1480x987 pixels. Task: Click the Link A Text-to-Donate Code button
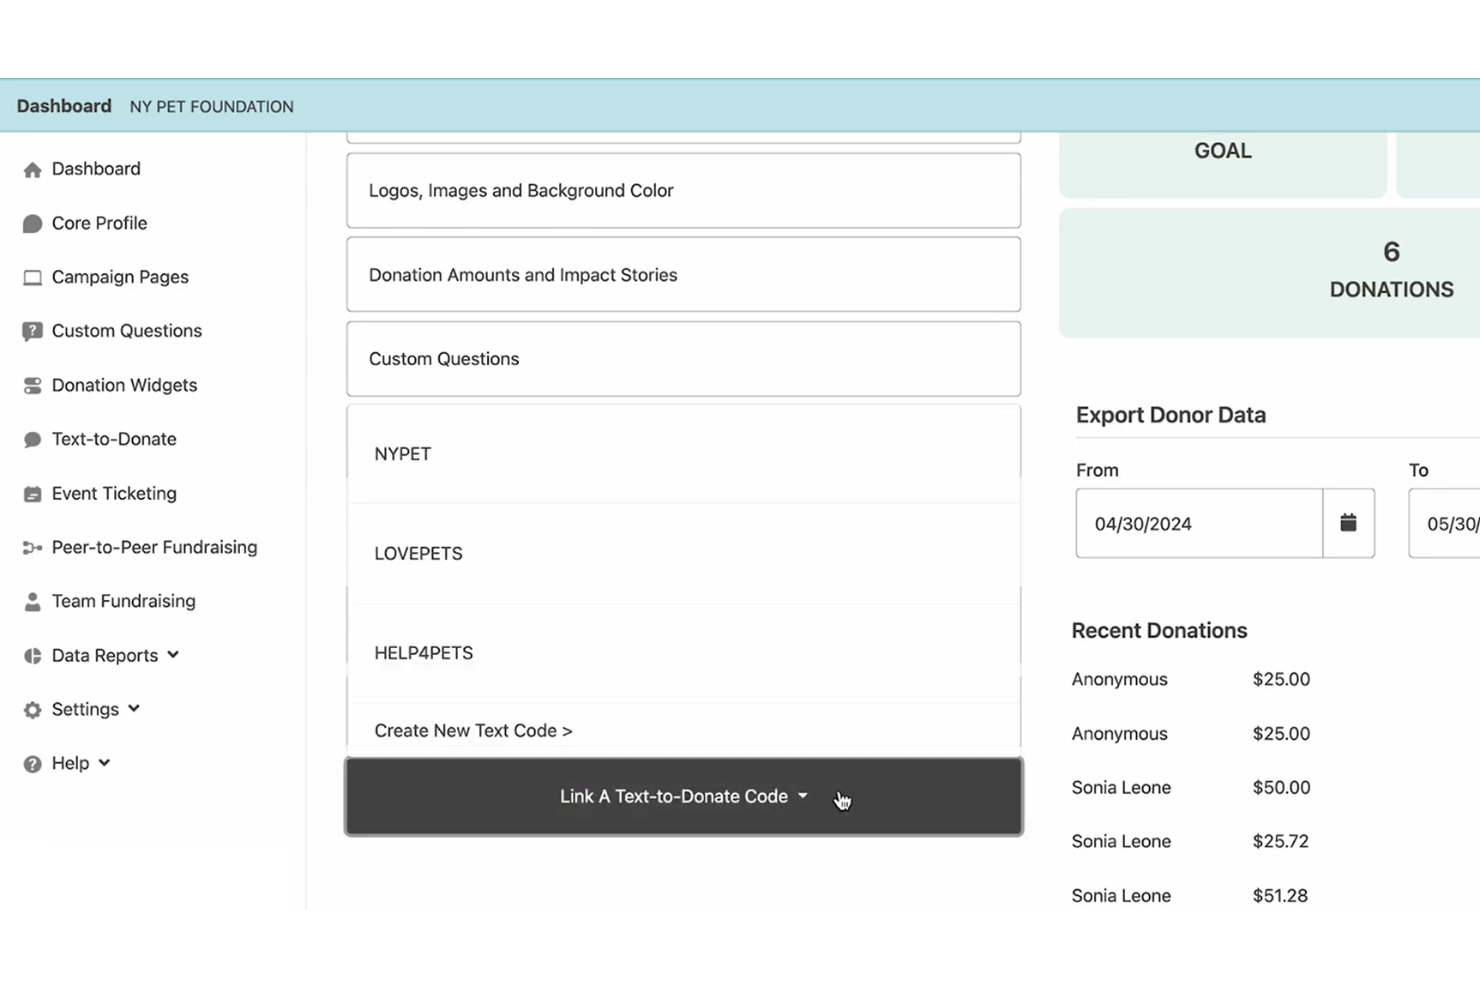(x=683, y=796)
